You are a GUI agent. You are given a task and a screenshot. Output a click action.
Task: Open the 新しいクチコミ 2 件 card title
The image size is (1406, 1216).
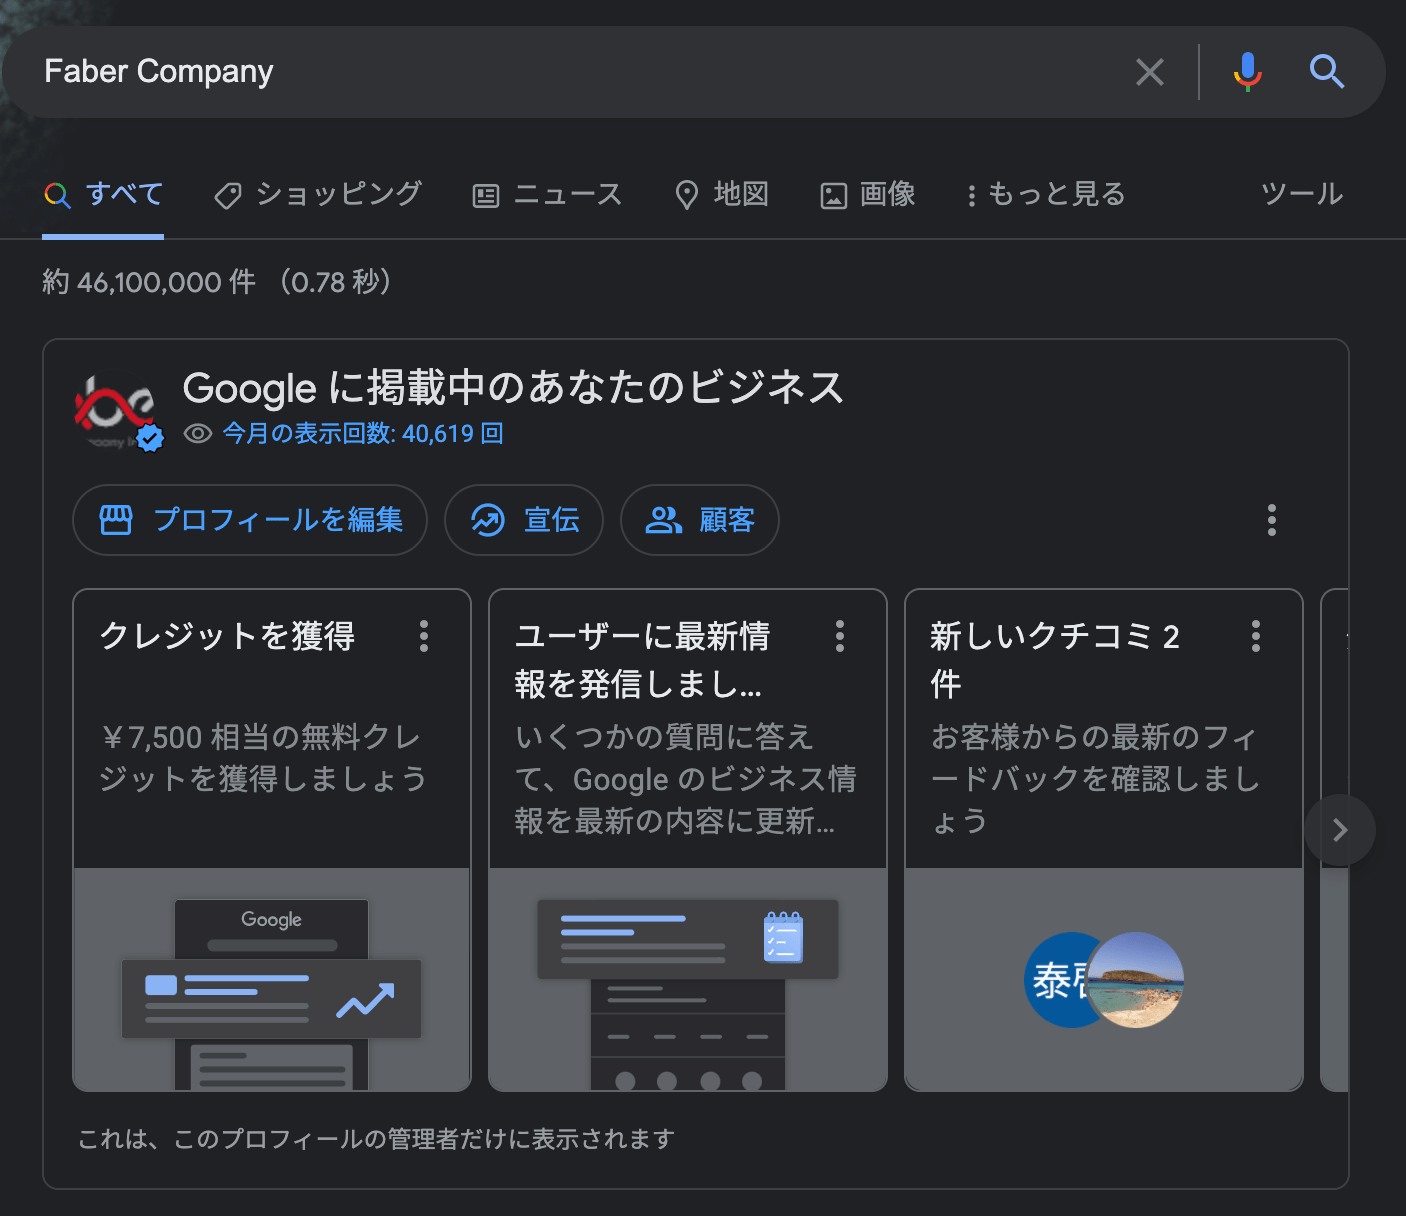point(1055,660)
